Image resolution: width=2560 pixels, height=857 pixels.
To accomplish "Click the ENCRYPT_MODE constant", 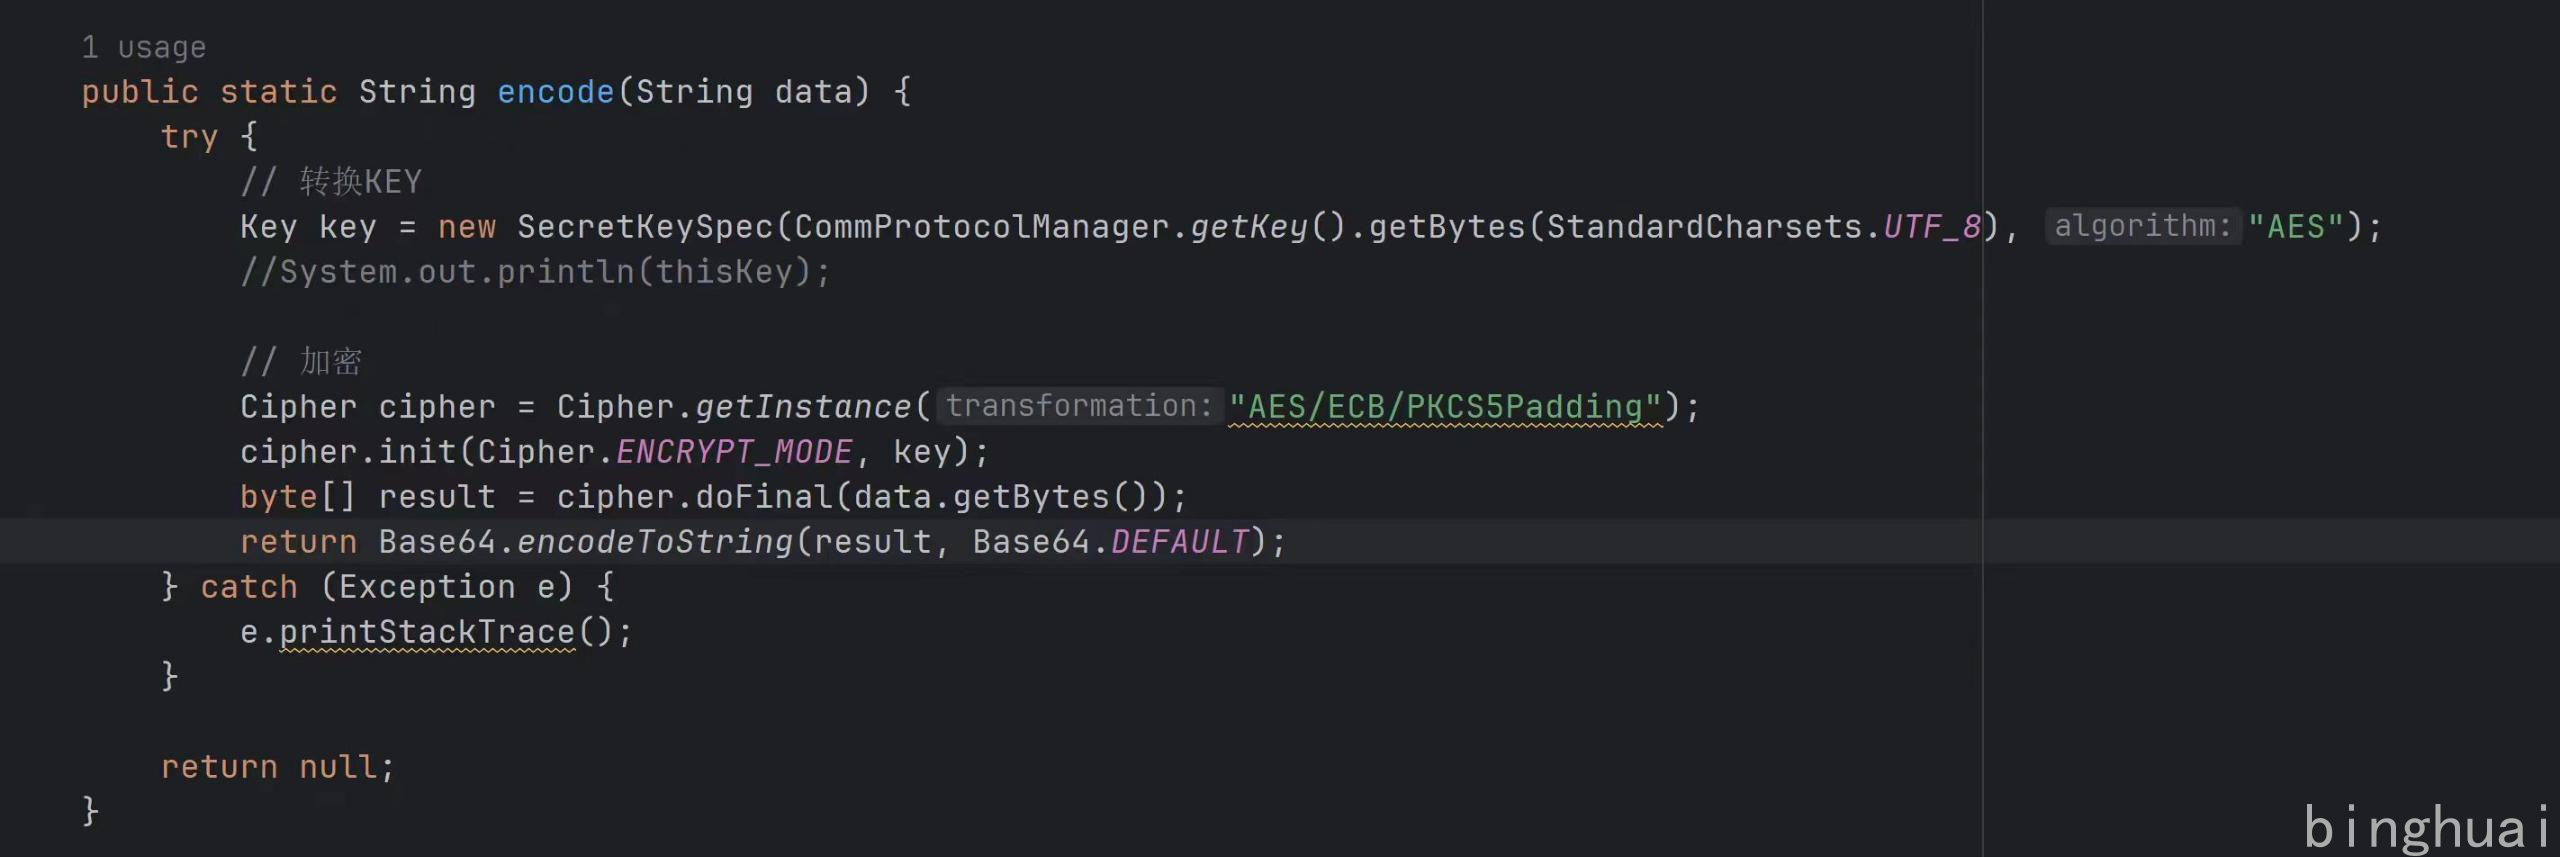I will (x=734, y=452).
